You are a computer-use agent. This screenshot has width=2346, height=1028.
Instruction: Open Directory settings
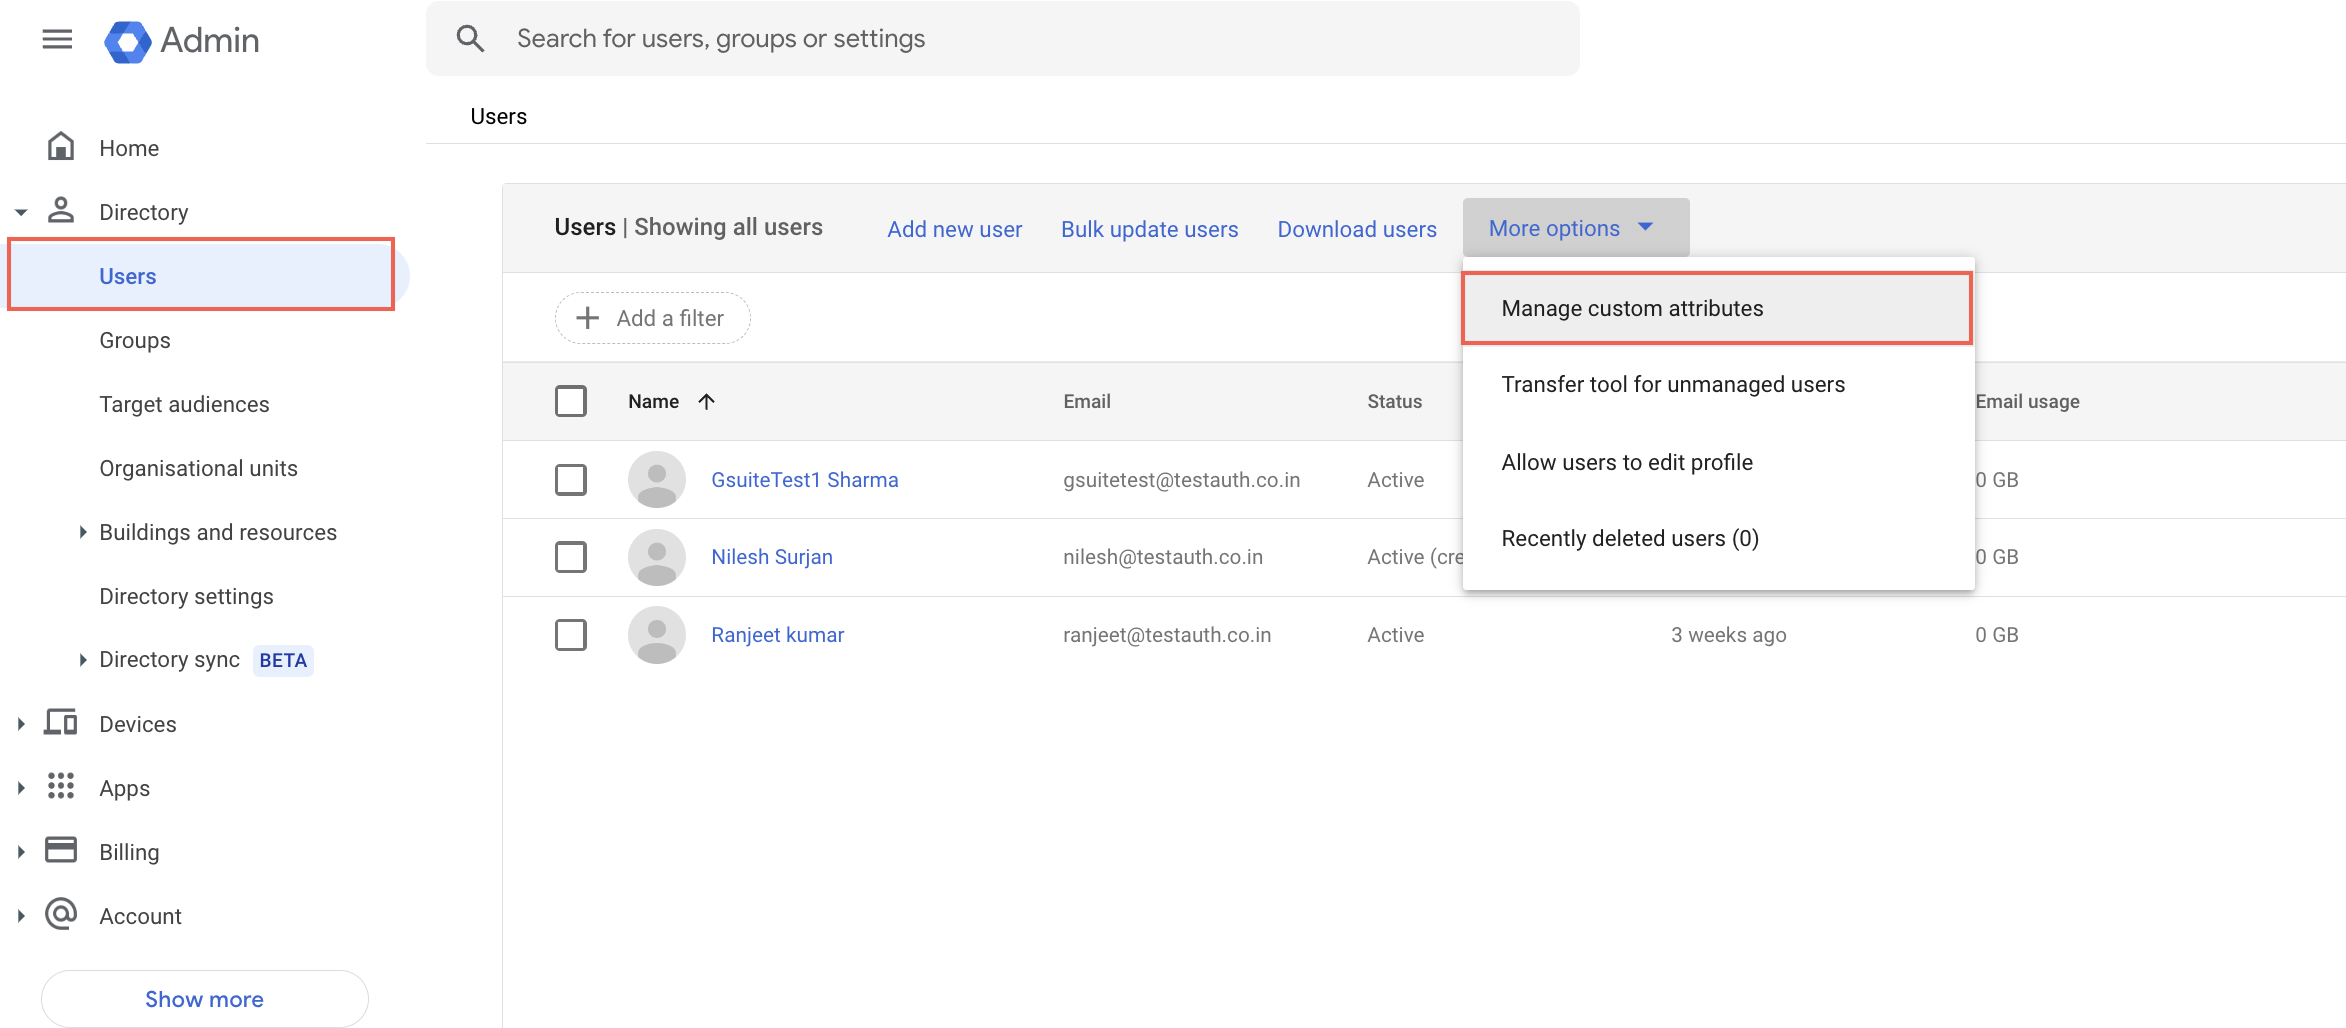point(186,596)
